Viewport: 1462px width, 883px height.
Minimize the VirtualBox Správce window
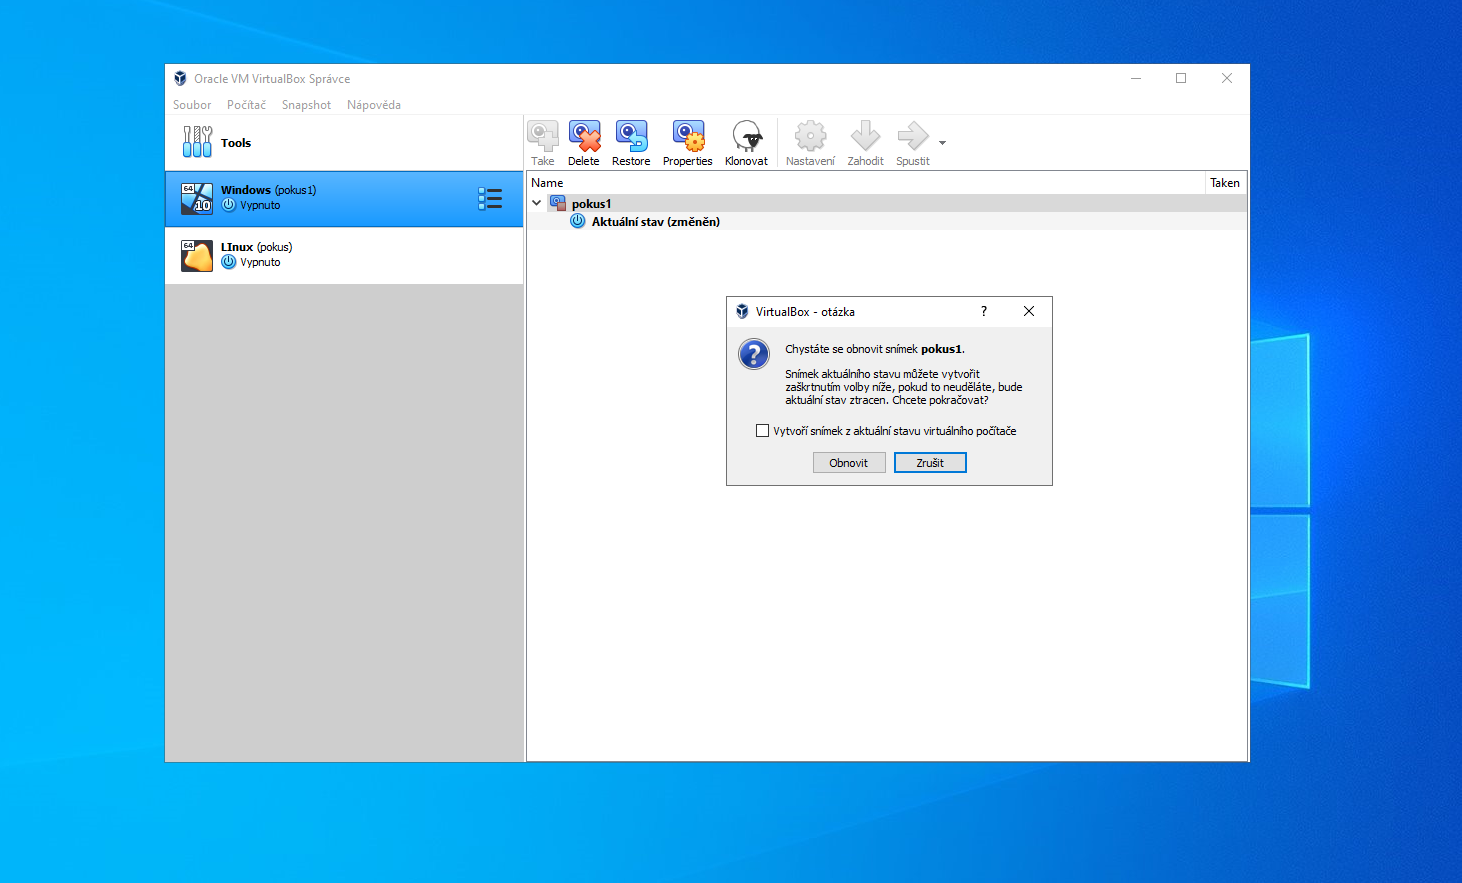[x=1136, y=78]
